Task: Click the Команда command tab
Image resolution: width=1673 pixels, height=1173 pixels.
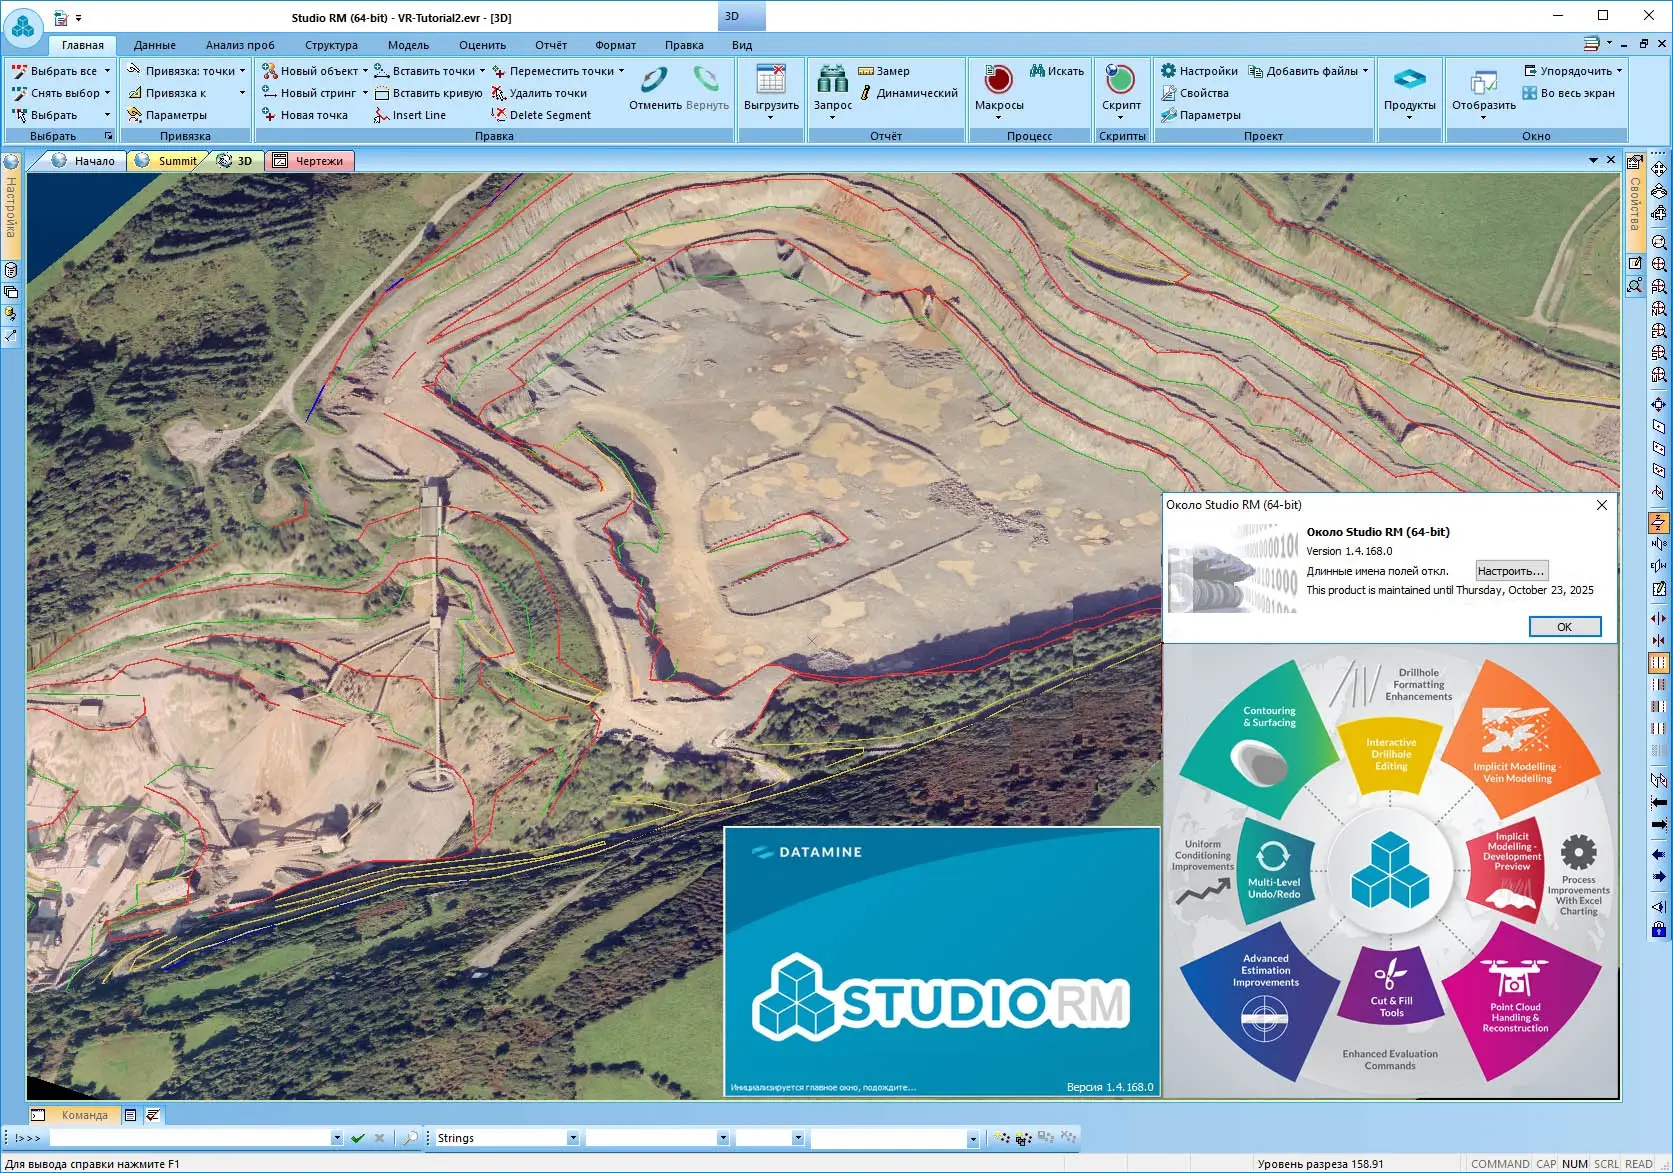Action: [74, 1115]
